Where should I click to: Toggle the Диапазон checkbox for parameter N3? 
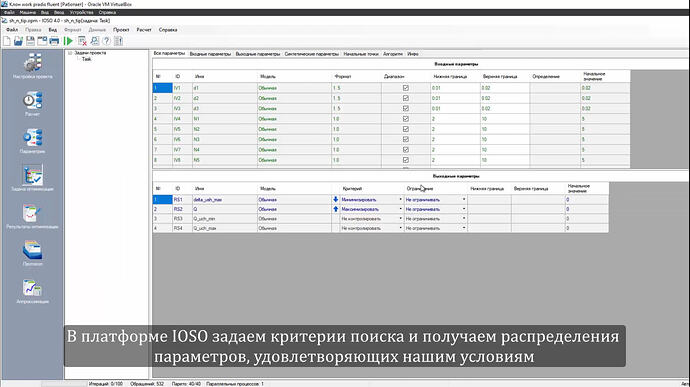pos(406,139)
